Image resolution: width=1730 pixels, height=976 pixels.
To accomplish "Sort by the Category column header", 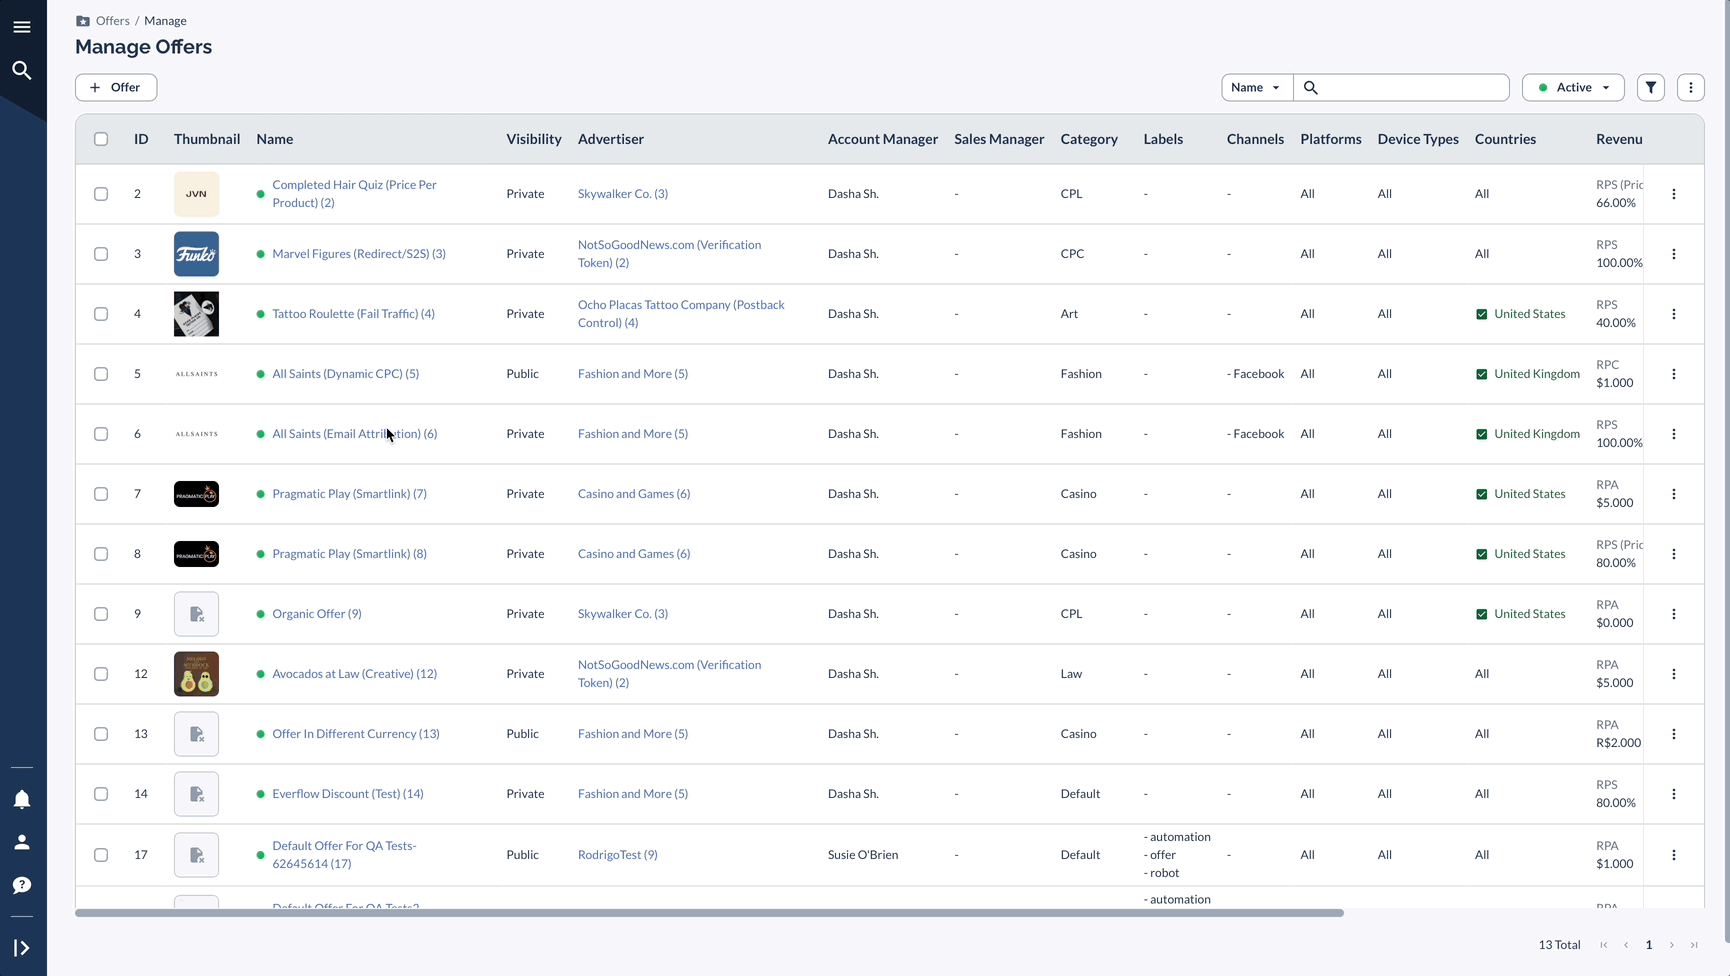I will (1089, 139).
